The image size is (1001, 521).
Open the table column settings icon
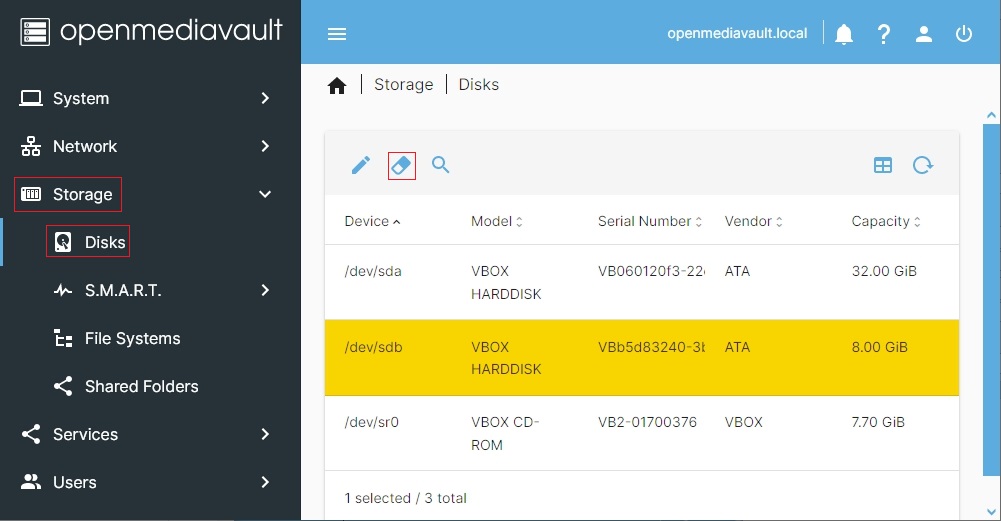point(883,165)
